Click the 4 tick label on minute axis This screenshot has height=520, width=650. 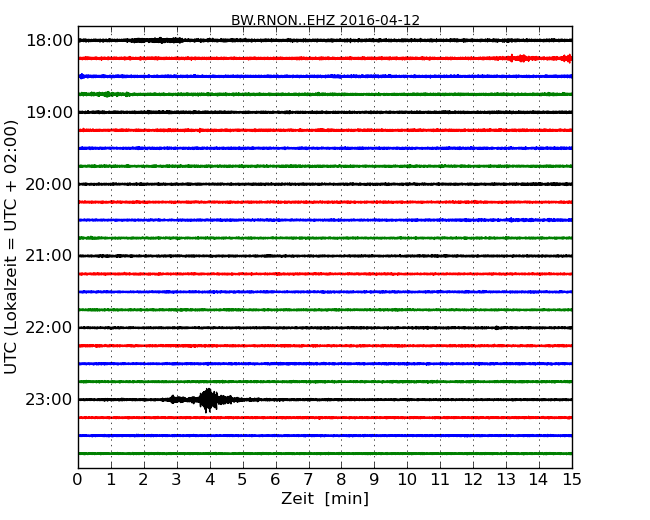click(210, 479)
